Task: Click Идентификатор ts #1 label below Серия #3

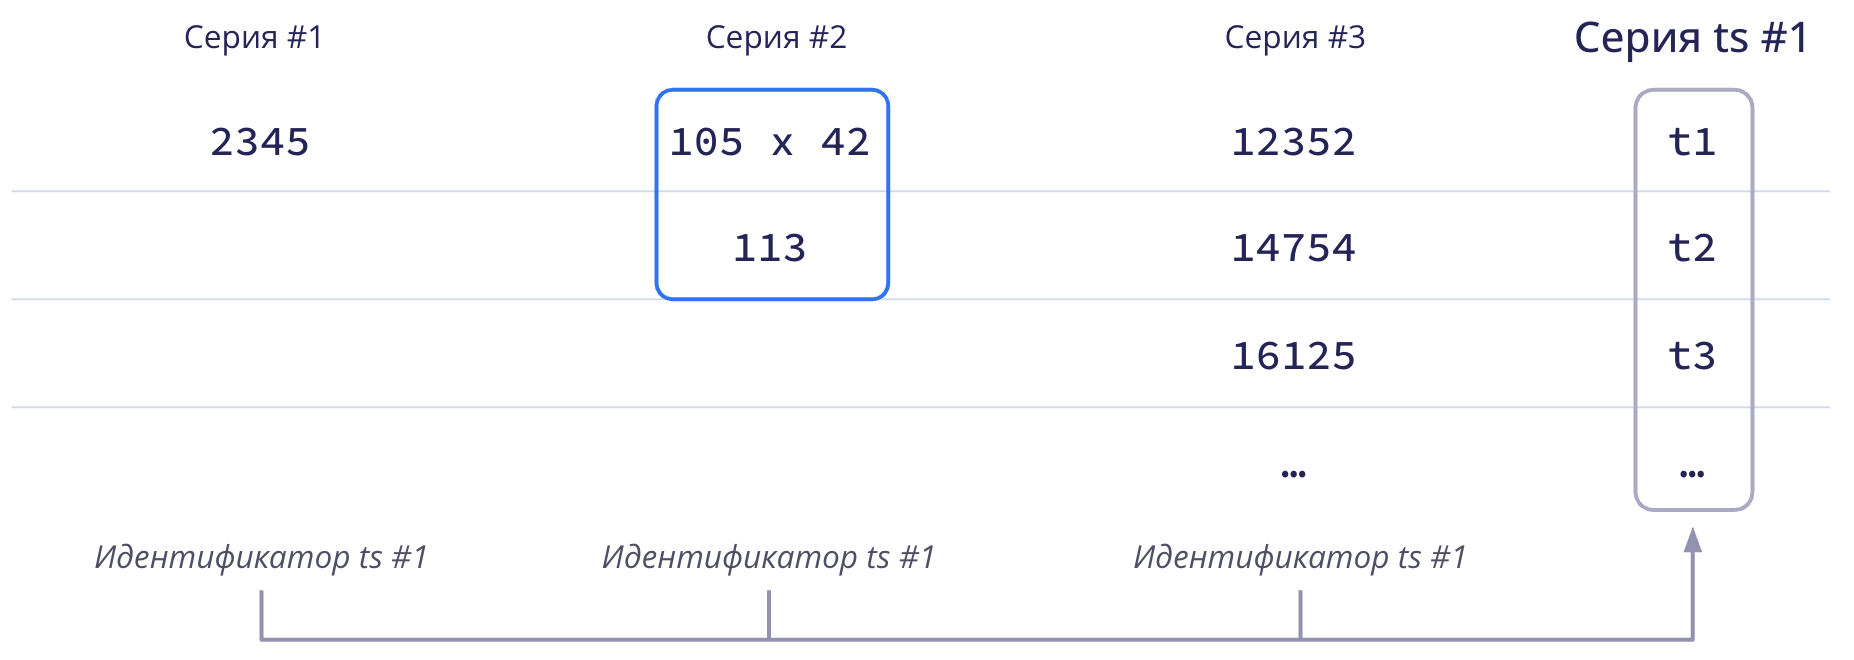Action: [1300, 557]
